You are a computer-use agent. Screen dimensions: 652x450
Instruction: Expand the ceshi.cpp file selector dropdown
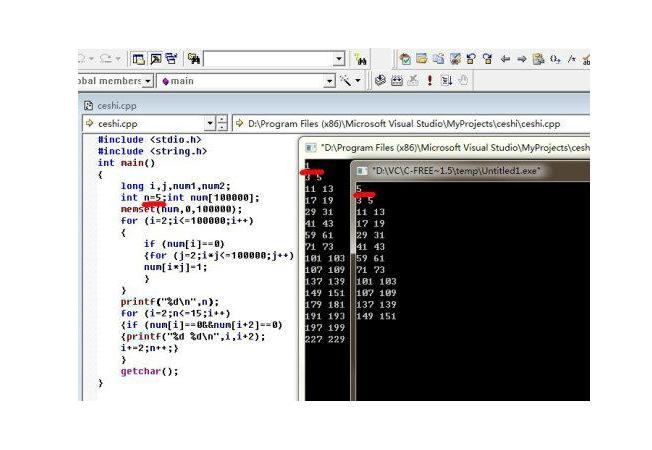click(x=210, y=124)
